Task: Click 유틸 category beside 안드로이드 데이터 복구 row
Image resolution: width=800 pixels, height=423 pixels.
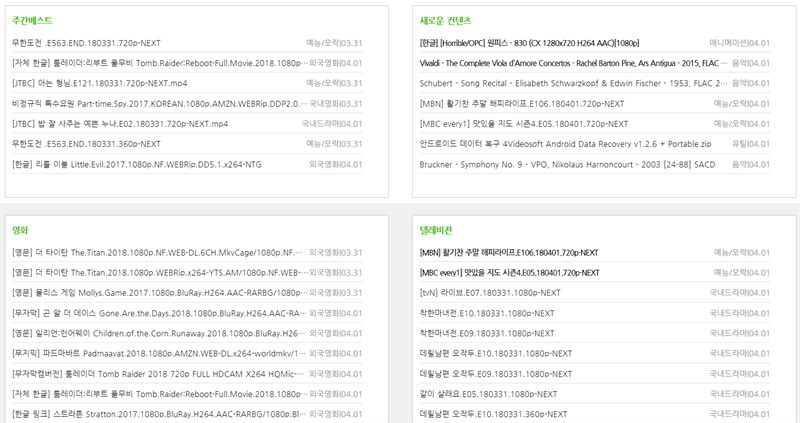Action: [x=740, y=144]
